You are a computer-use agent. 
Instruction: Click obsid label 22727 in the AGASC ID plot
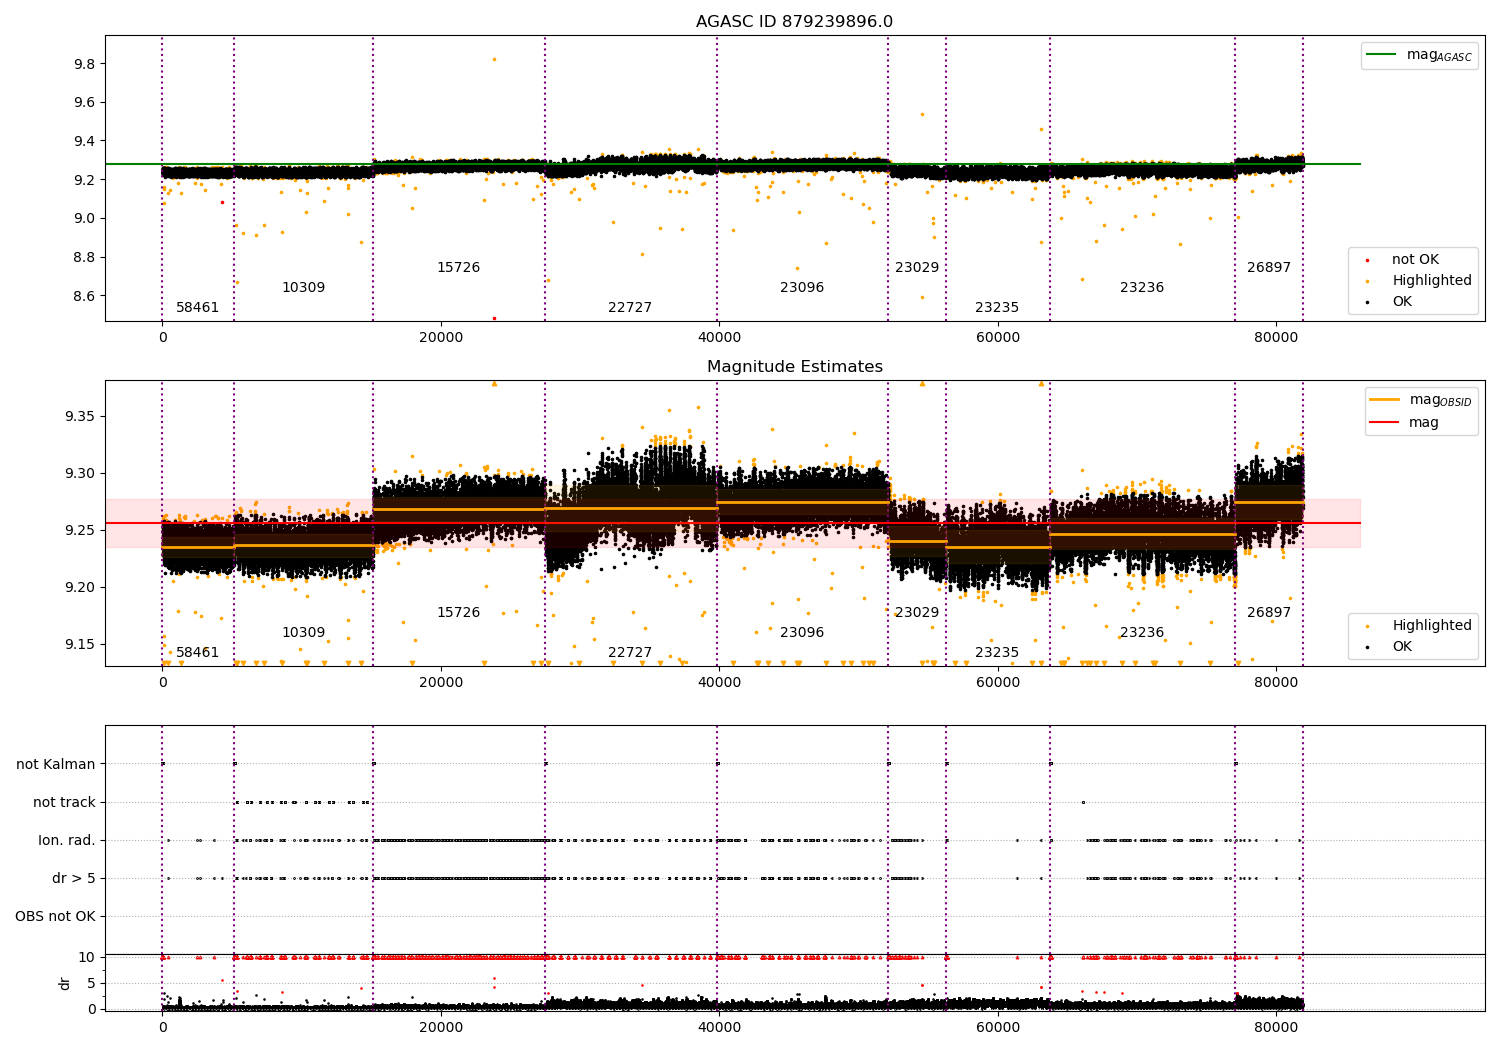click(630, 307)
